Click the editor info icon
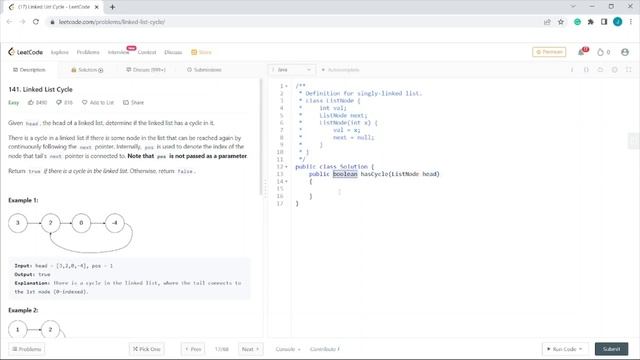This screenshot has width=640, height=360. (571, 70)
